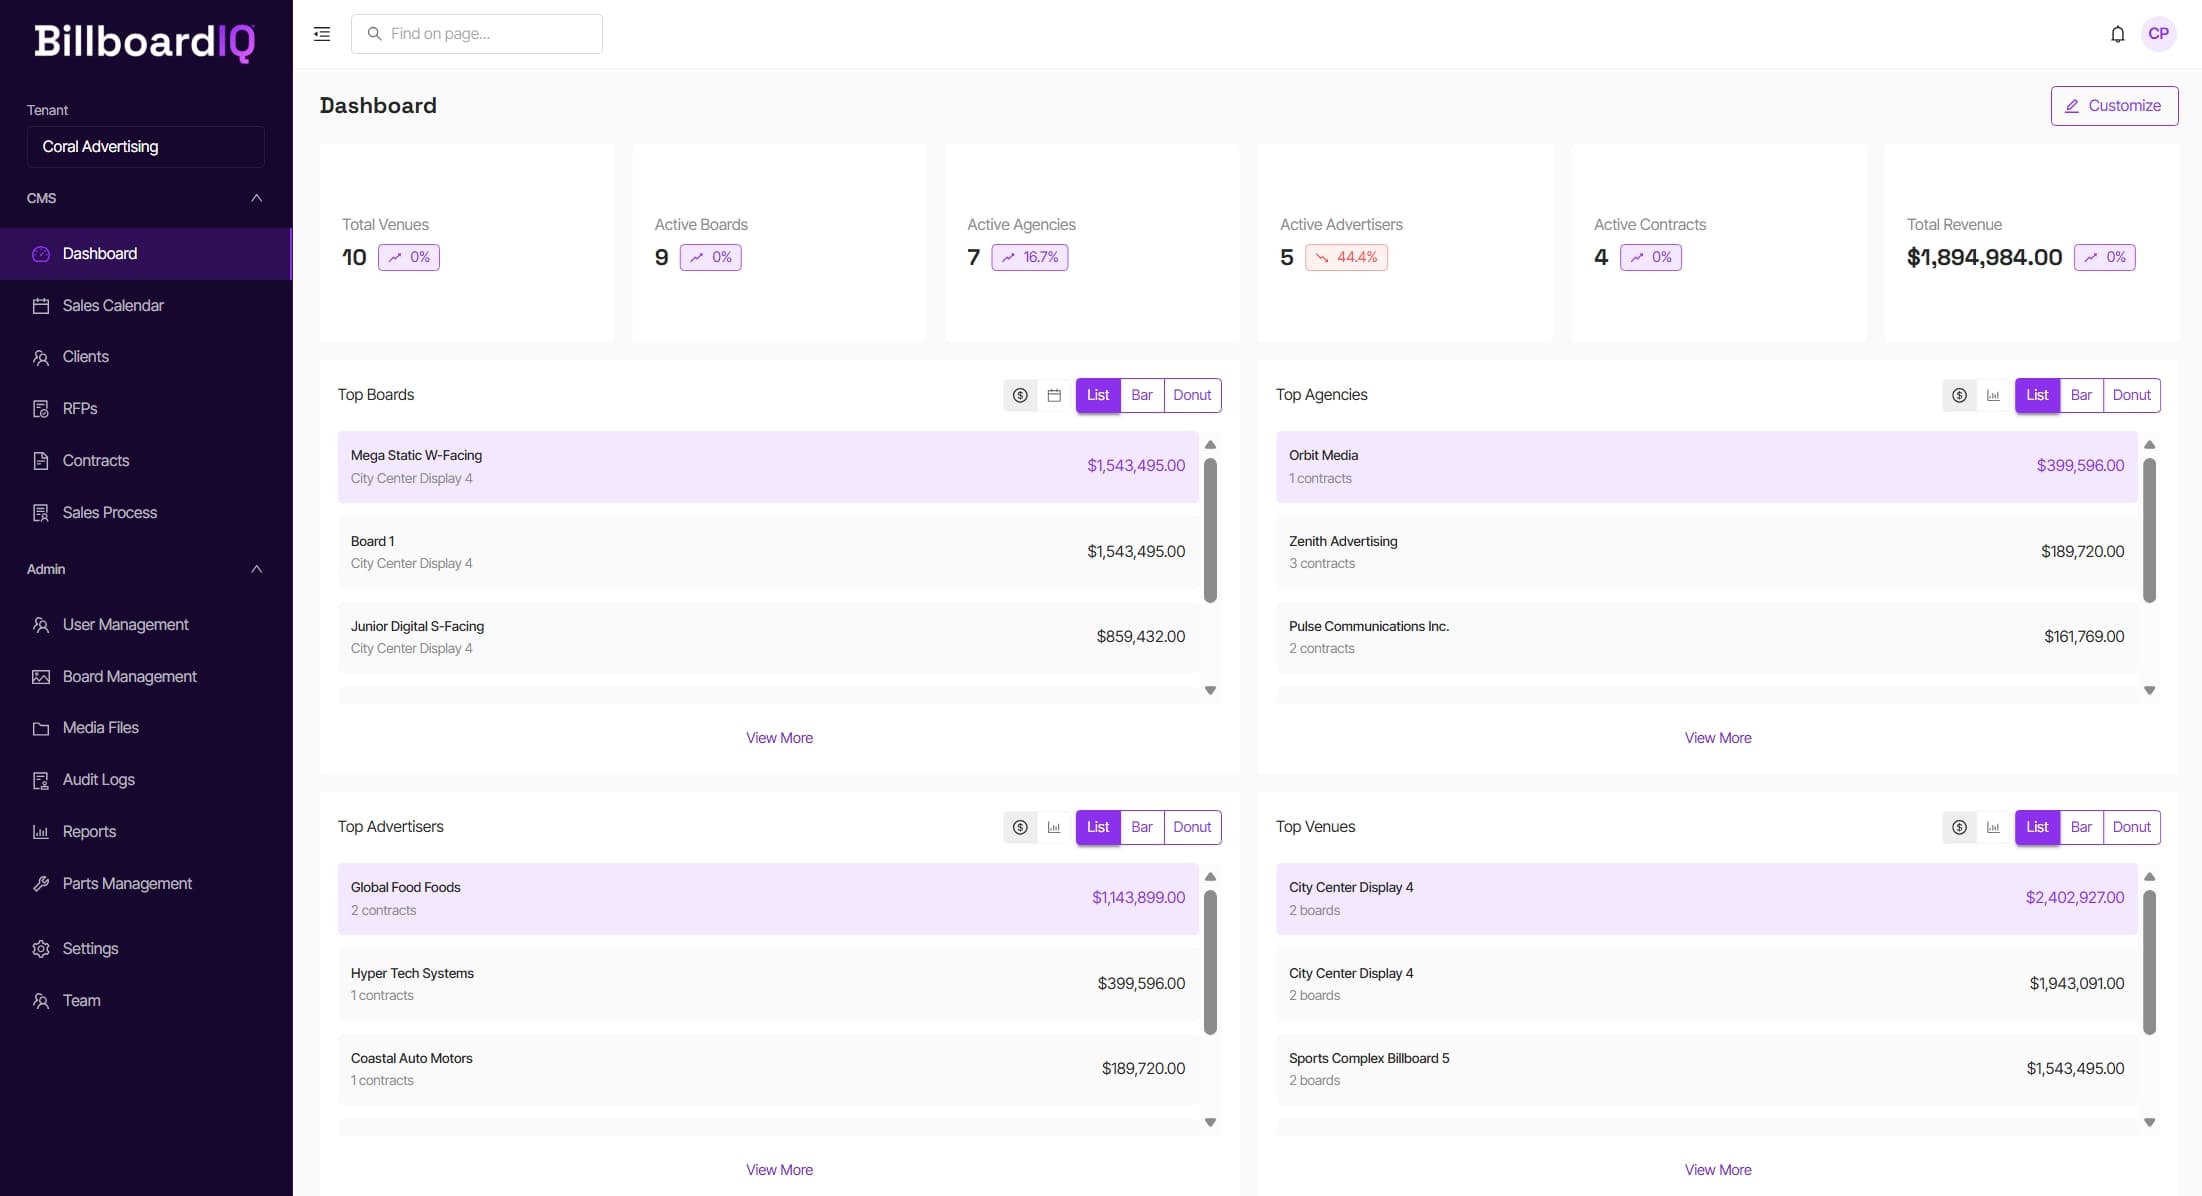2202x1196 pixels.
Task: Click the BillboardIQ logo
Action: point(145,42)
